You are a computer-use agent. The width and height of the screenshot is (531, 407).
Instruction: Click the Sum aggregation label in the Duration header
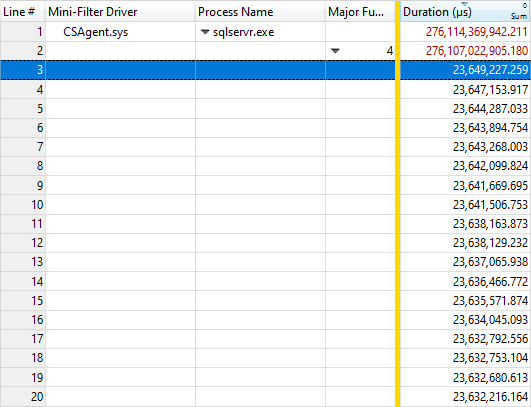(x=519, y=16)
